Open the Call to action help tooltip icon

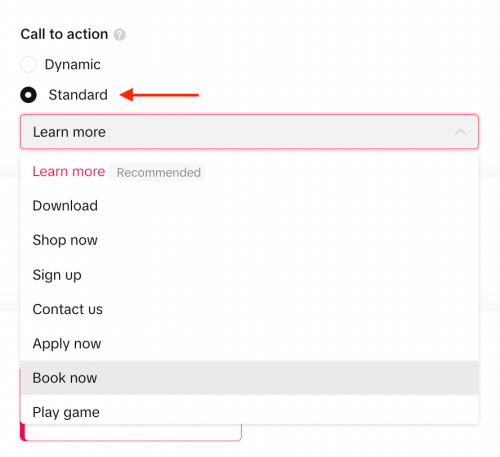click(119, 35)
